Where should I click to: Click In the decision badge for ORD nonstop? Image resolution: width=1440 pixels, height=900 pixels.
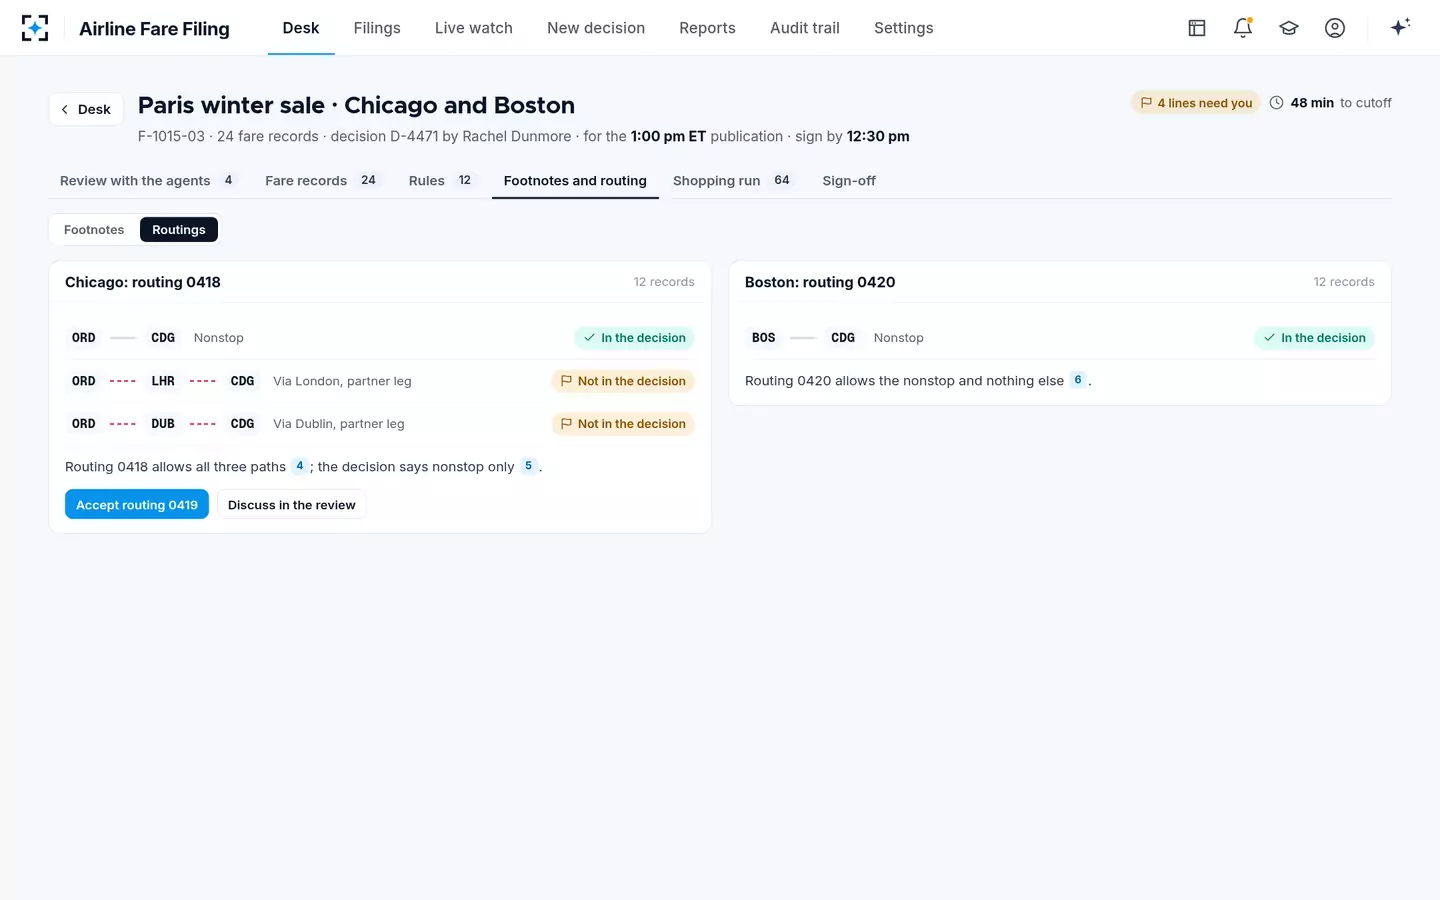pyautogui.click(x=634, y=338)
